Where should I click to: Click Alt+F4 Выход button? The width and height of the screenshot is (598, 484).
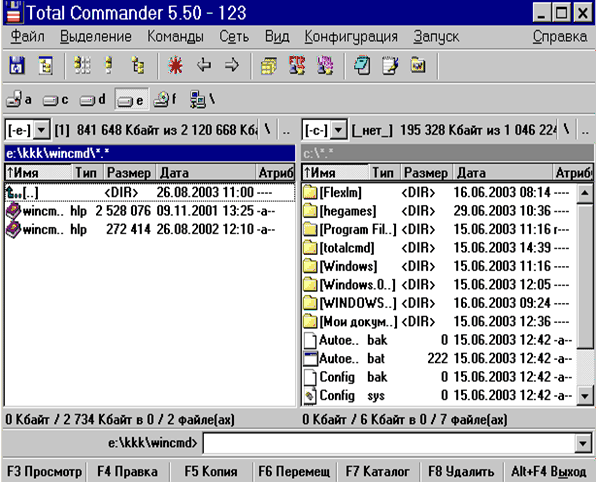549,472
